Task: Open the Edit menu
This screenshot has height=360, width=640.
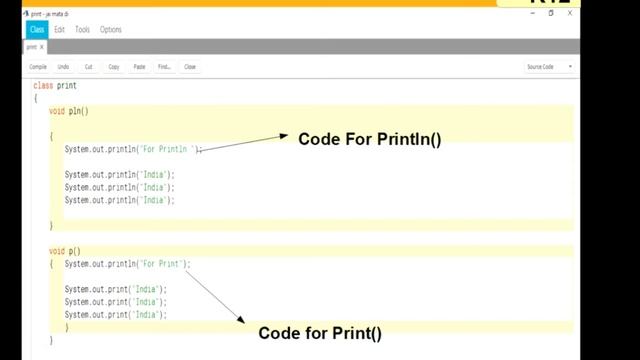Action: click(59, 29)
